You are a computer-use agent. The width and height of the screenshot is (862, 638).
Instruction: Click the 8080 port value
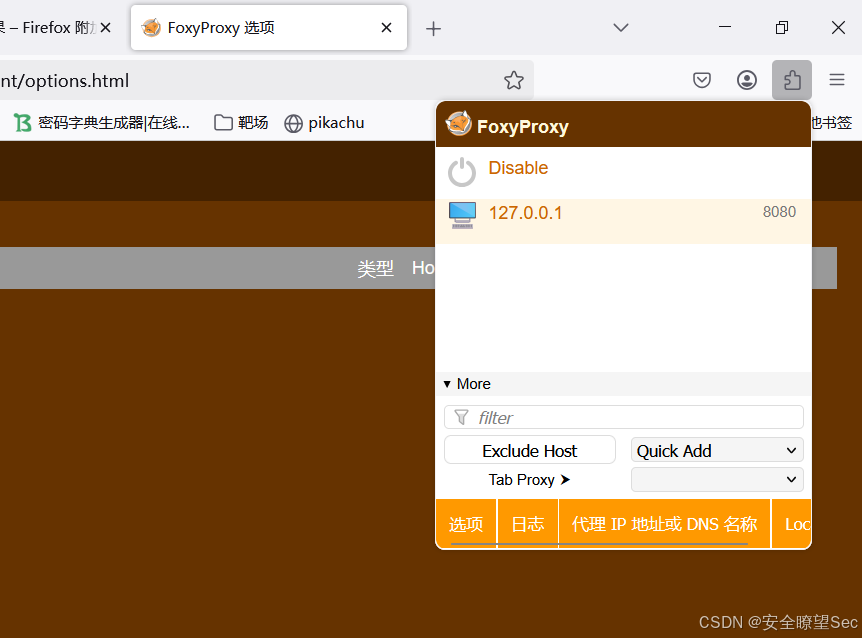tap(779, 212)
